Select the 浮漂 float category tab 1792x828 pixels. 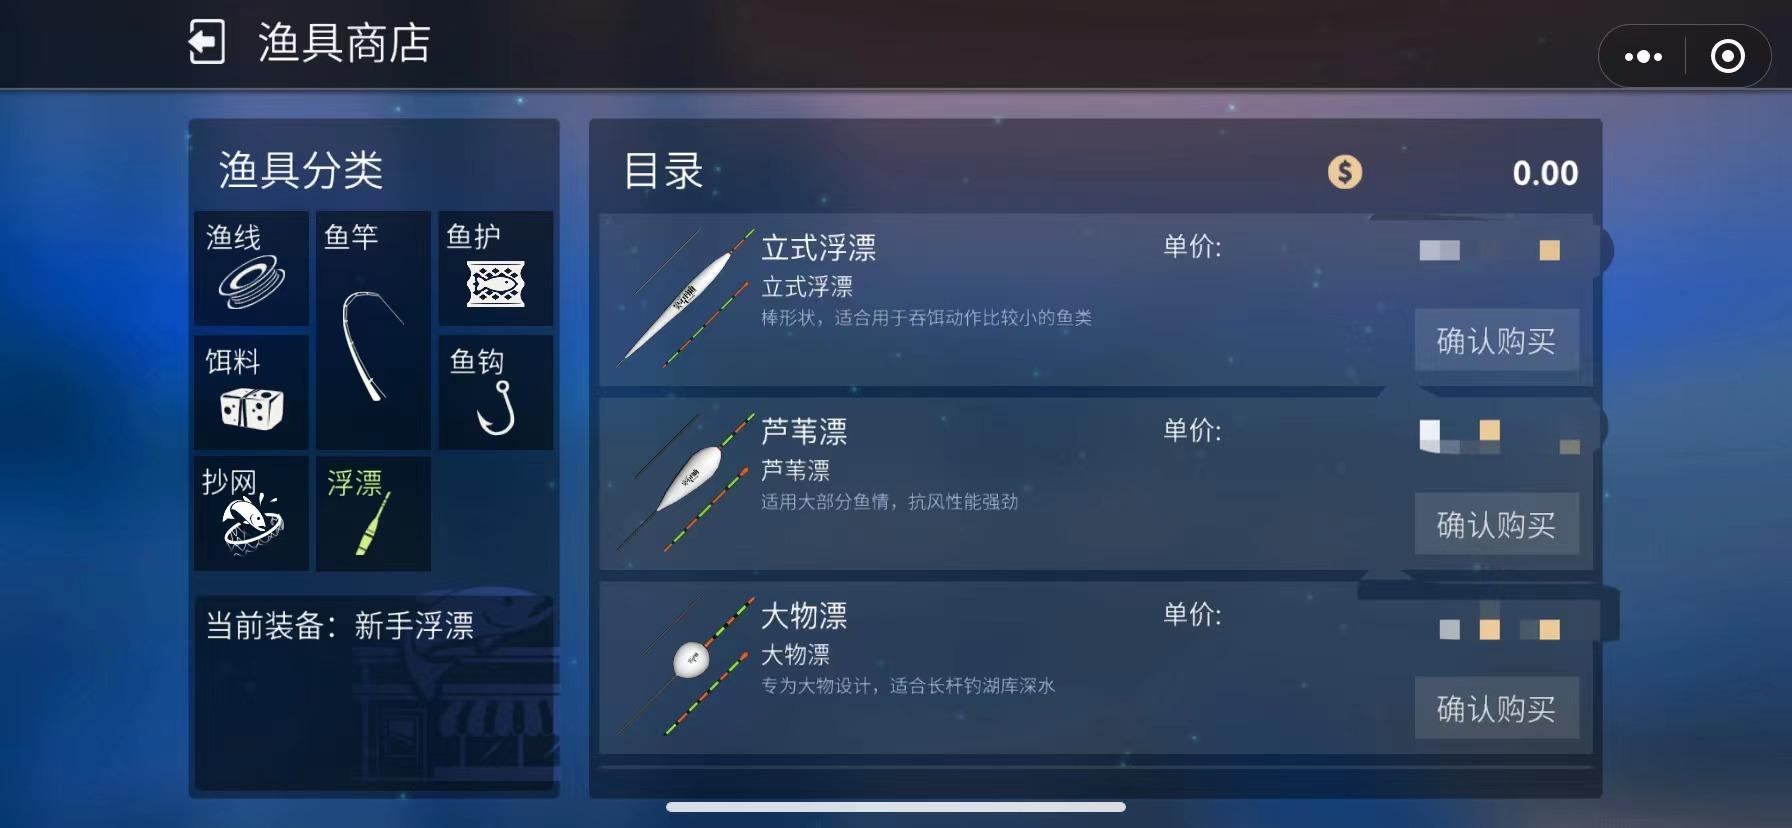click(x=373, y=514)
